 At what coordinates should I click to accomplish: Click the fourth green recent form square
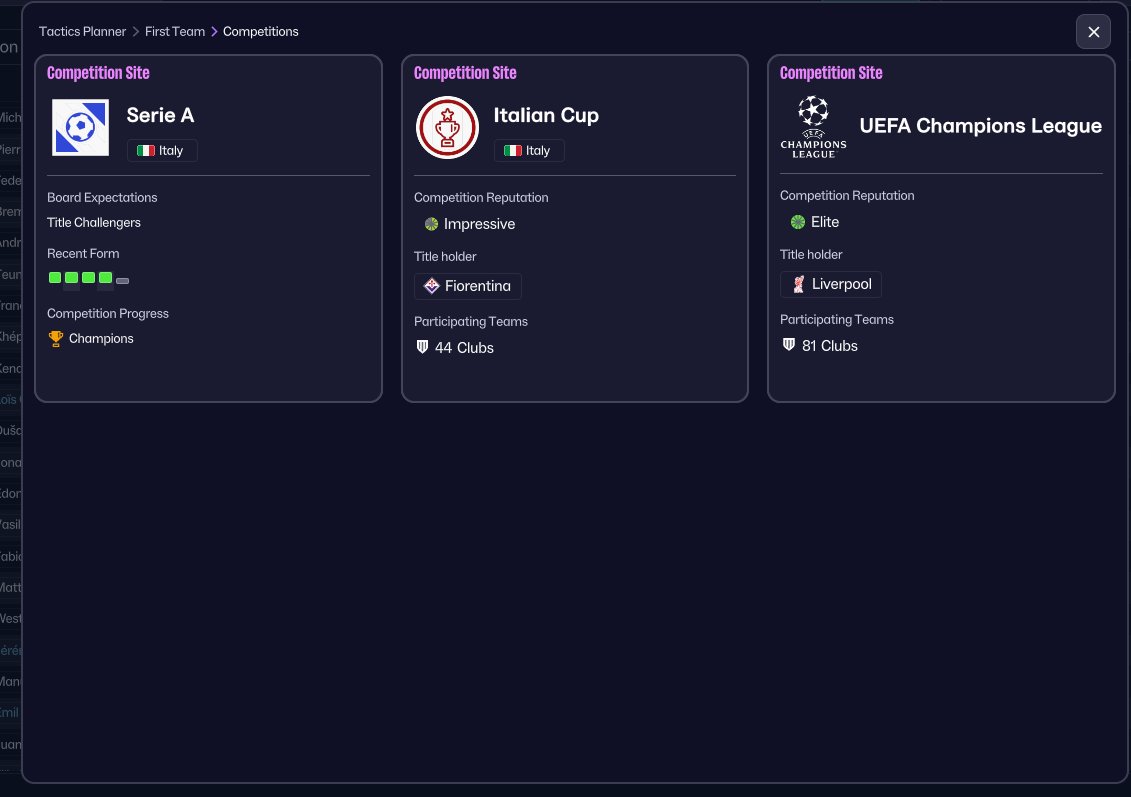[105, 278]
